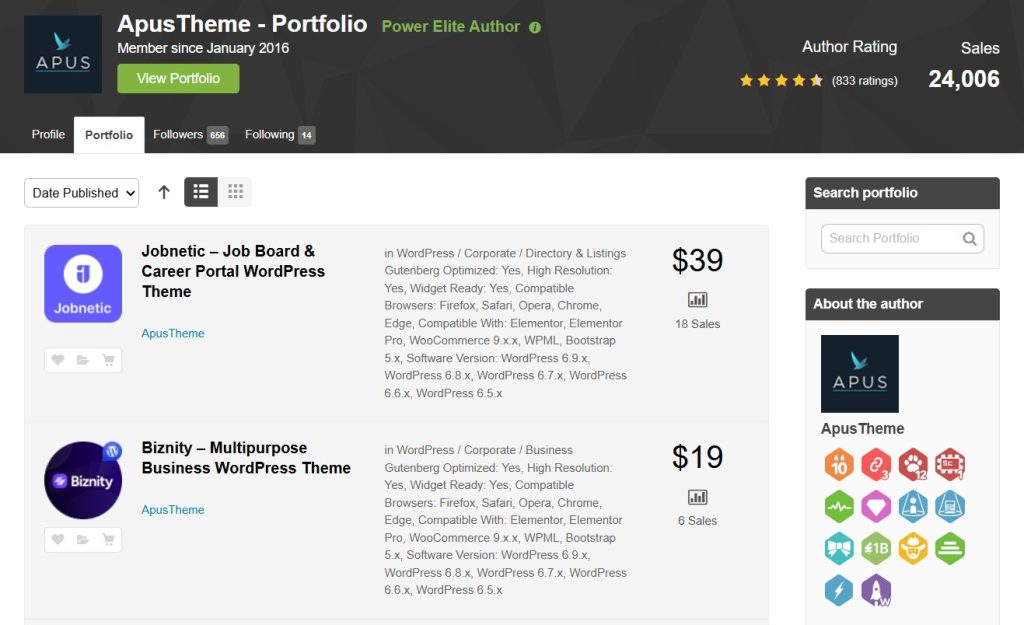This screenshot has height=625, width=1024.
Task: Add Jobnetic theme to a collection
Action: [x=83, y=360]
